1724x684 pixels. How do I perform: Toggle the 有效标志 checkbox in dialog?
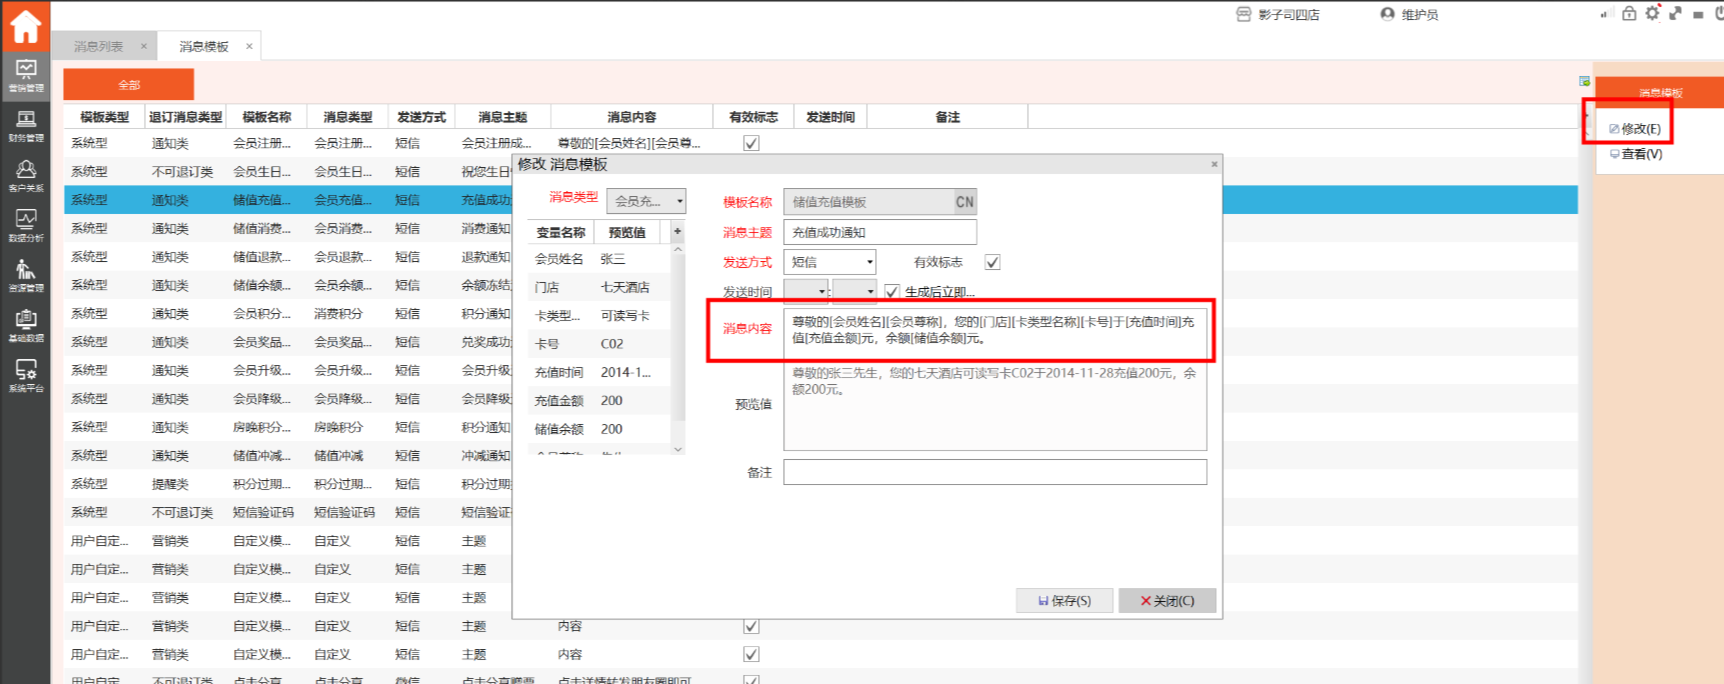coord(992,262)
